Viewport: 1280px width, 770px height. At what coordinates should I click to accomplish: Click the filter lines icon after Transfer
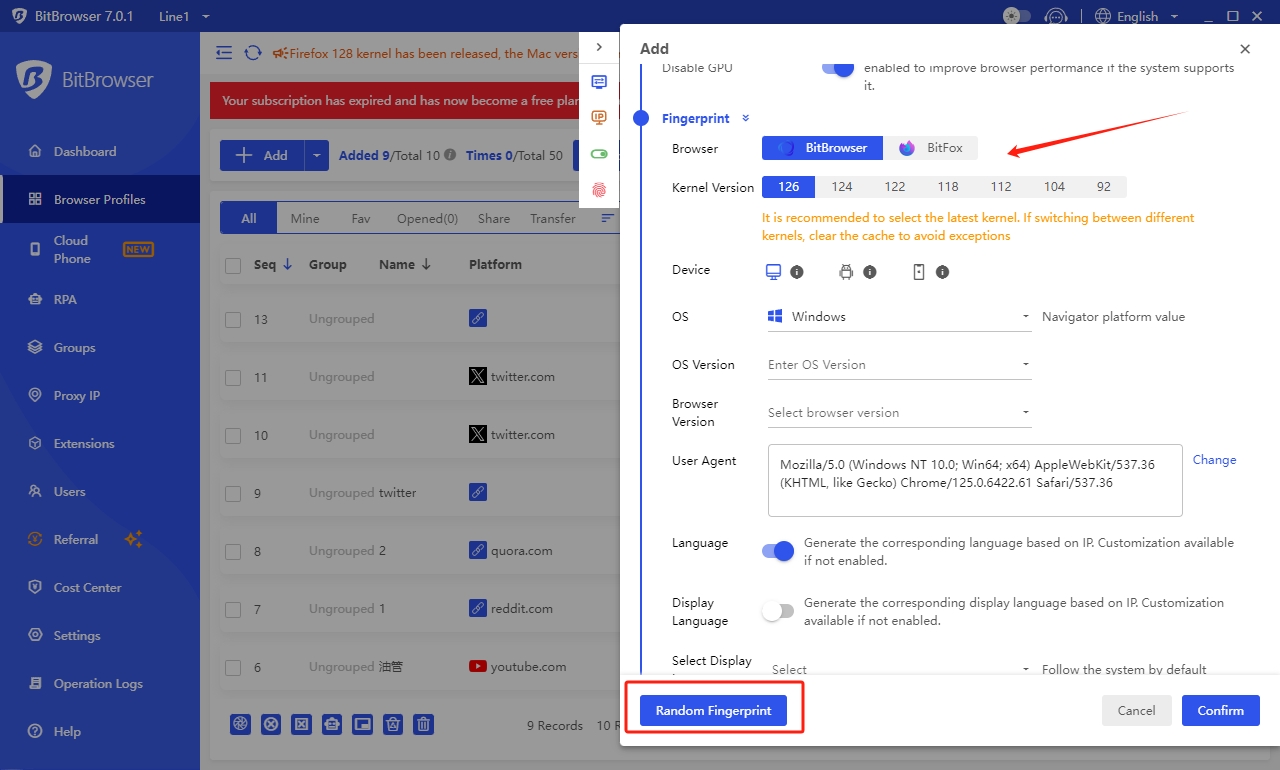click(x=606, y=218)
